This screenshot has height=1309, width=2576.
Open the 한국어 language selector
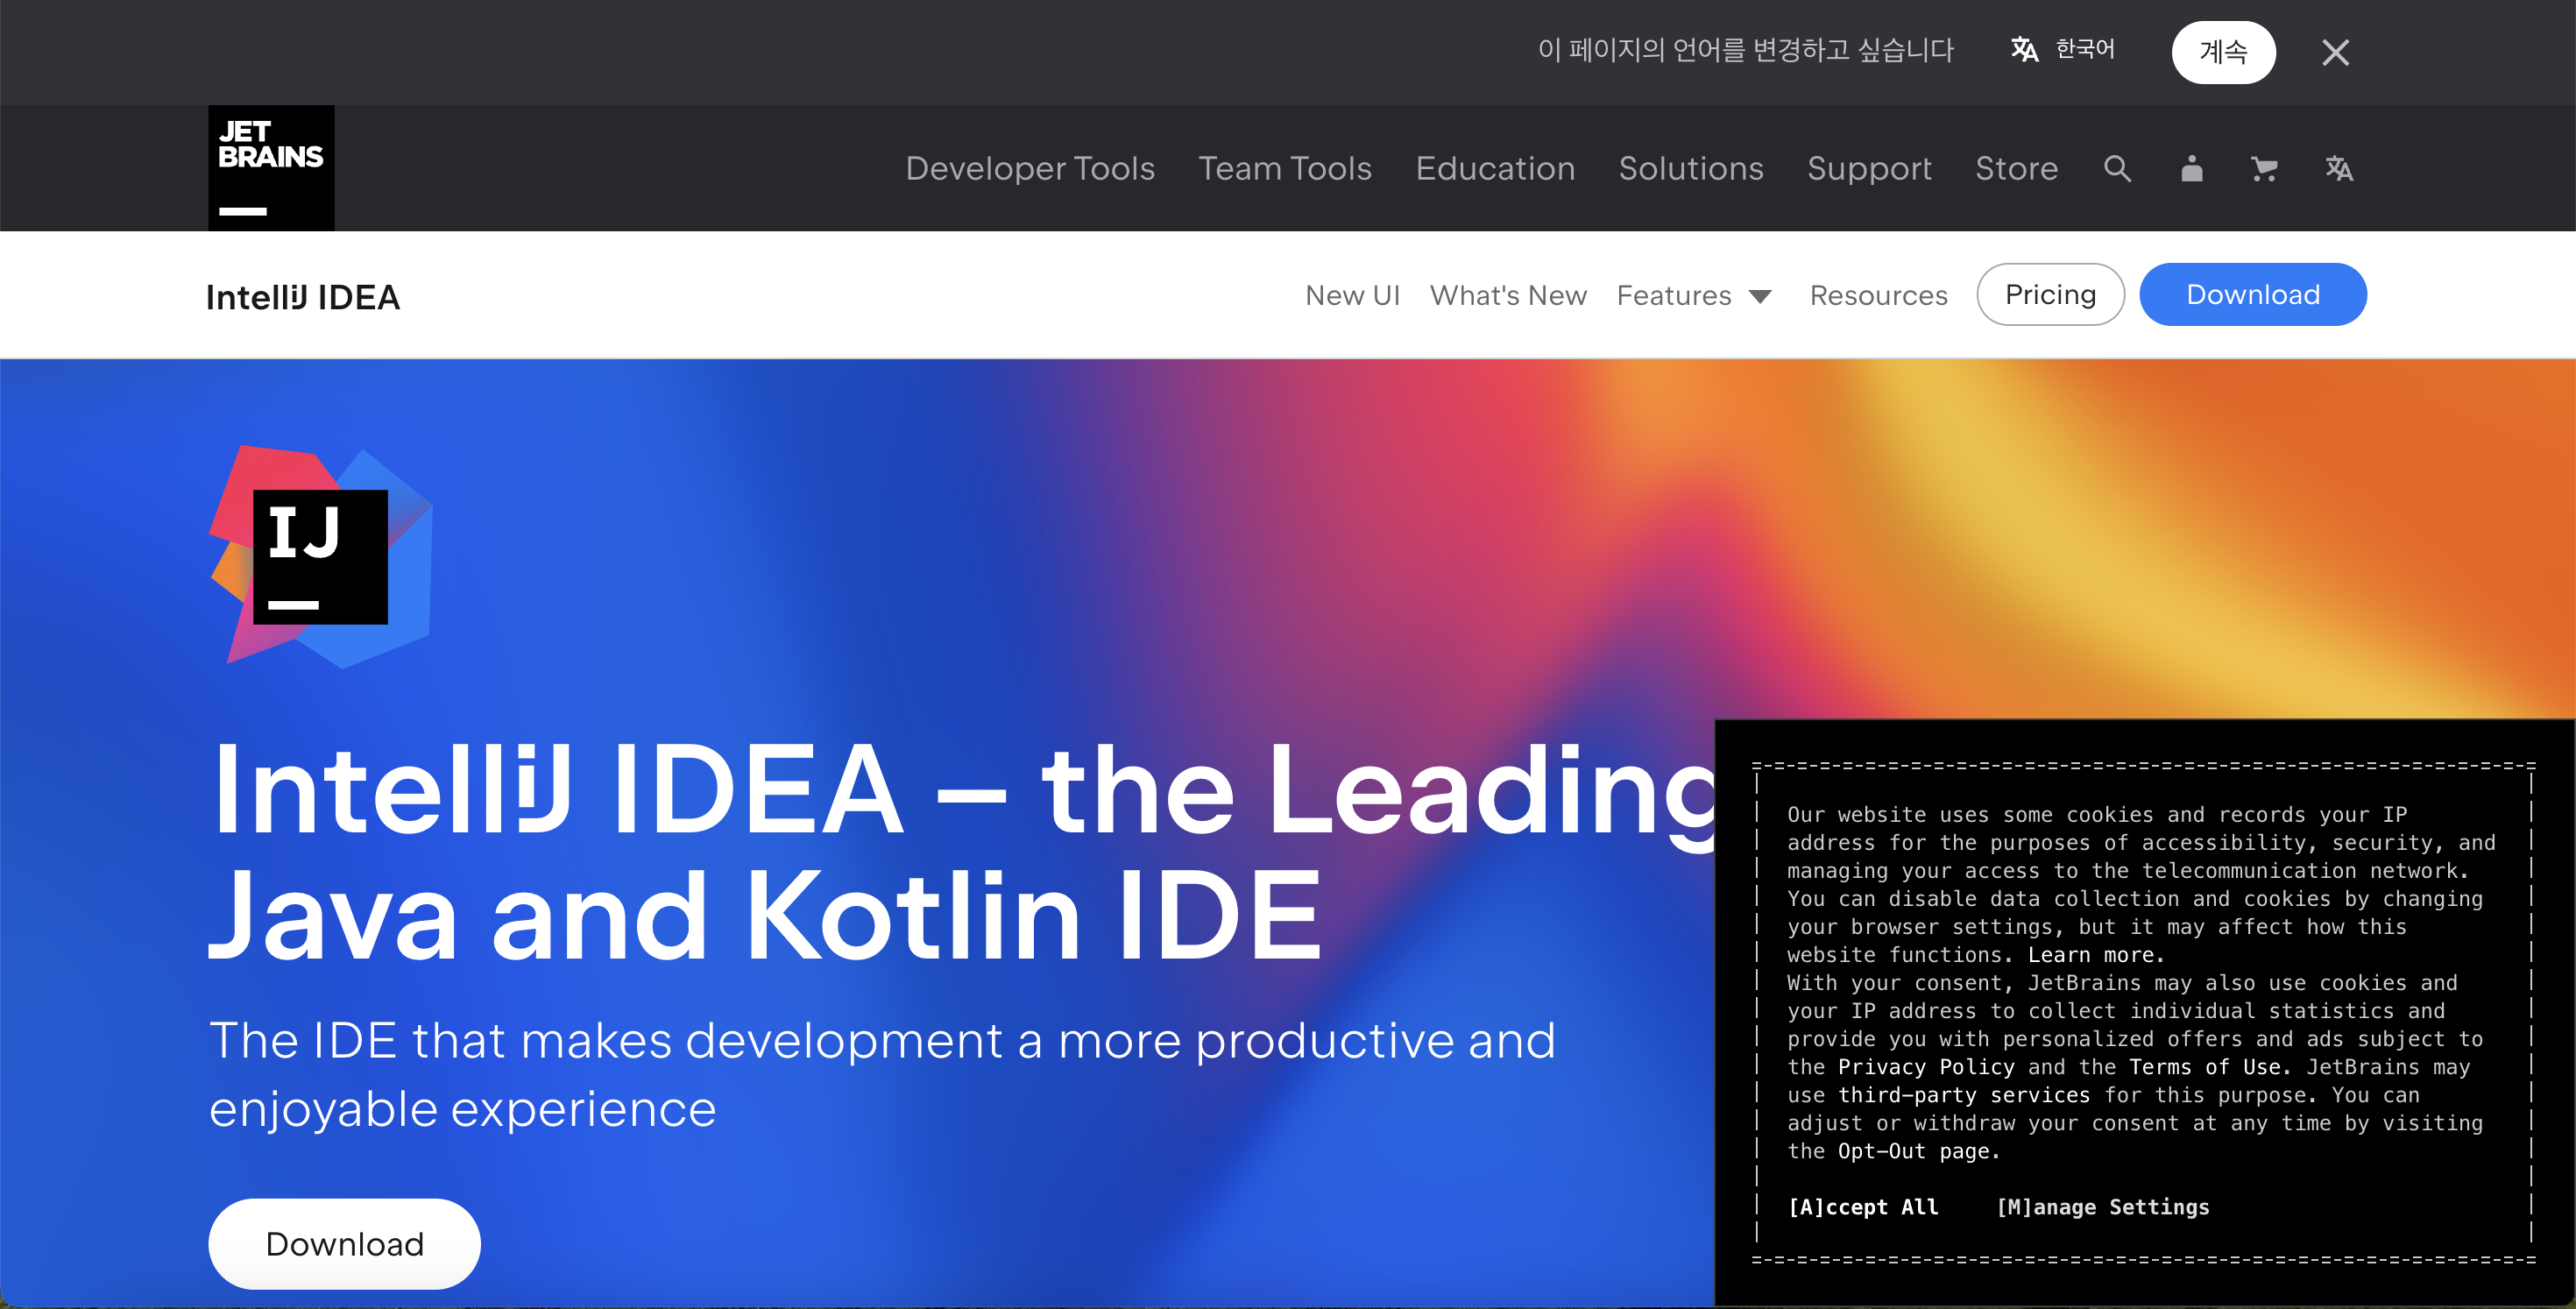pos(2085,50)
